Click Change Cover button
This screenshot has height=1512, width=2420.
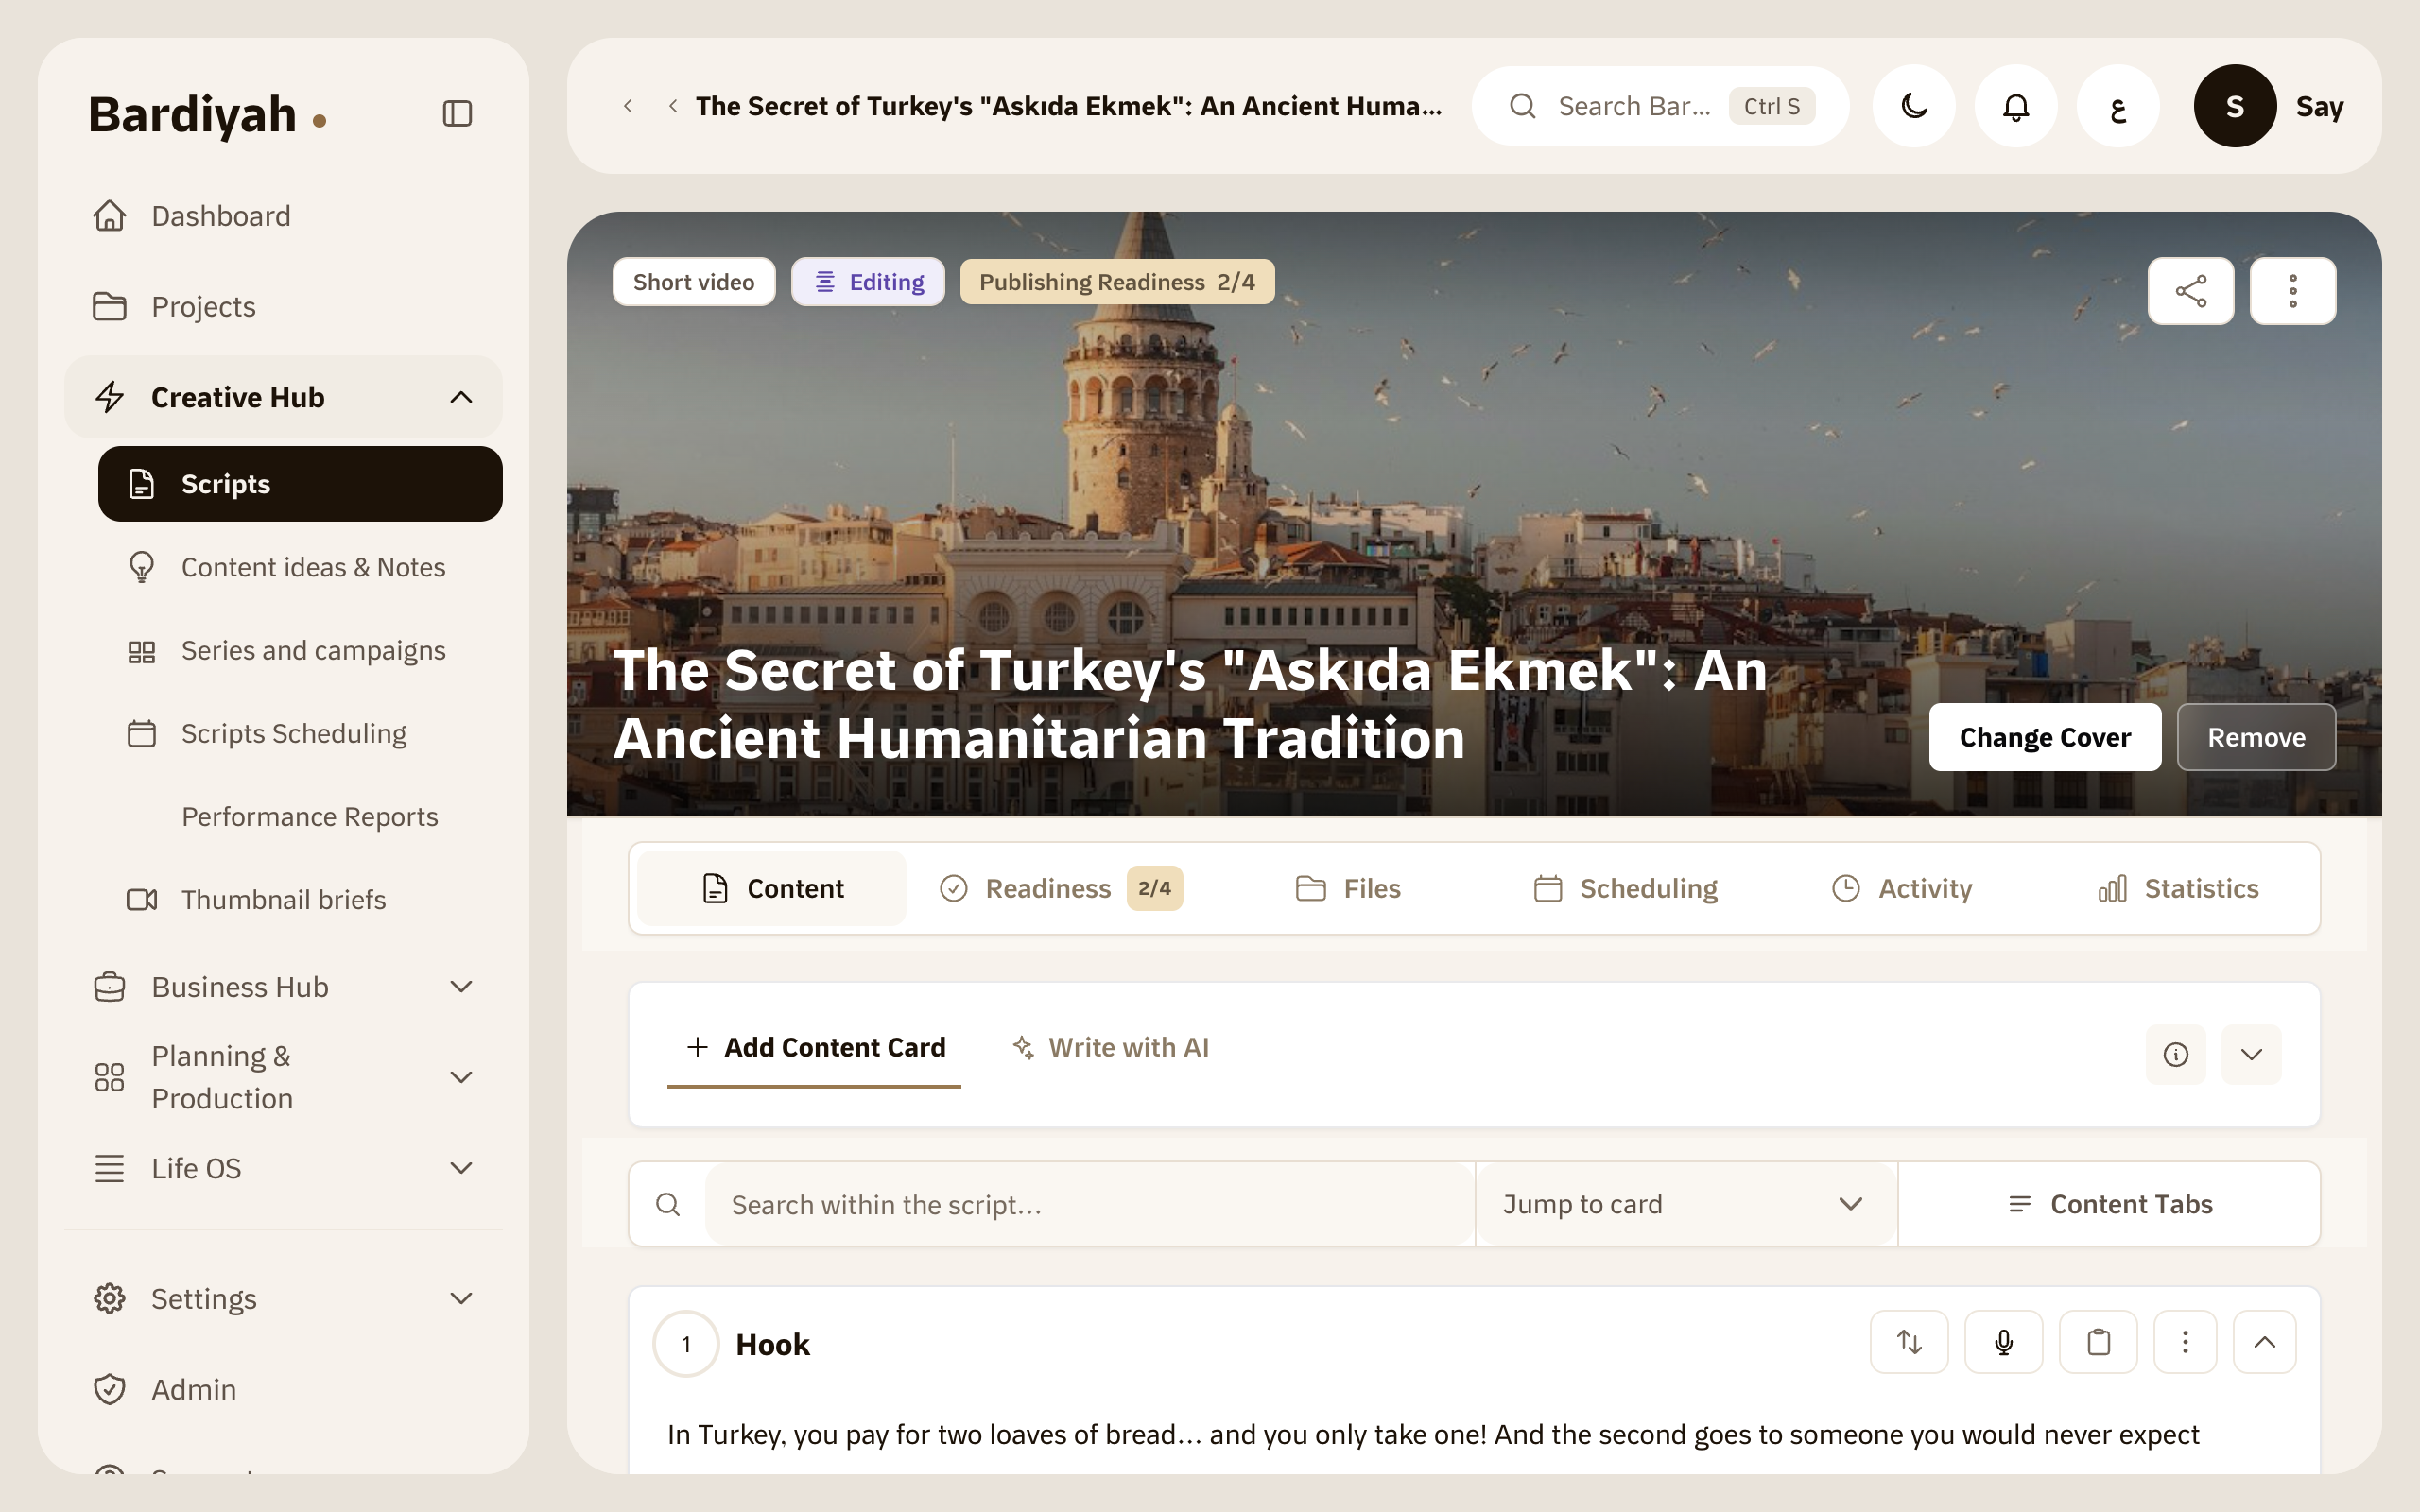click(x=2044, y=737)
